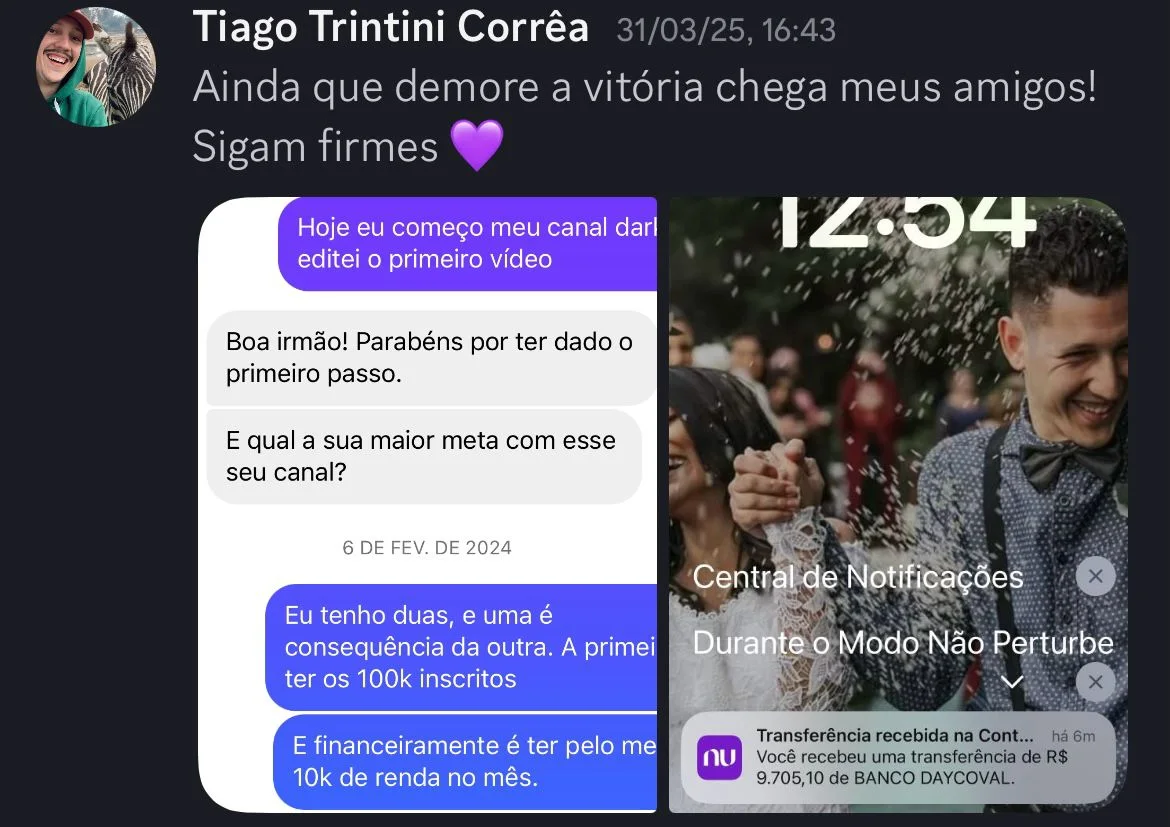The width and height of the screenshot is (1170, 827).
Task: Open the chat screenshot attachment
Action: 428,505
